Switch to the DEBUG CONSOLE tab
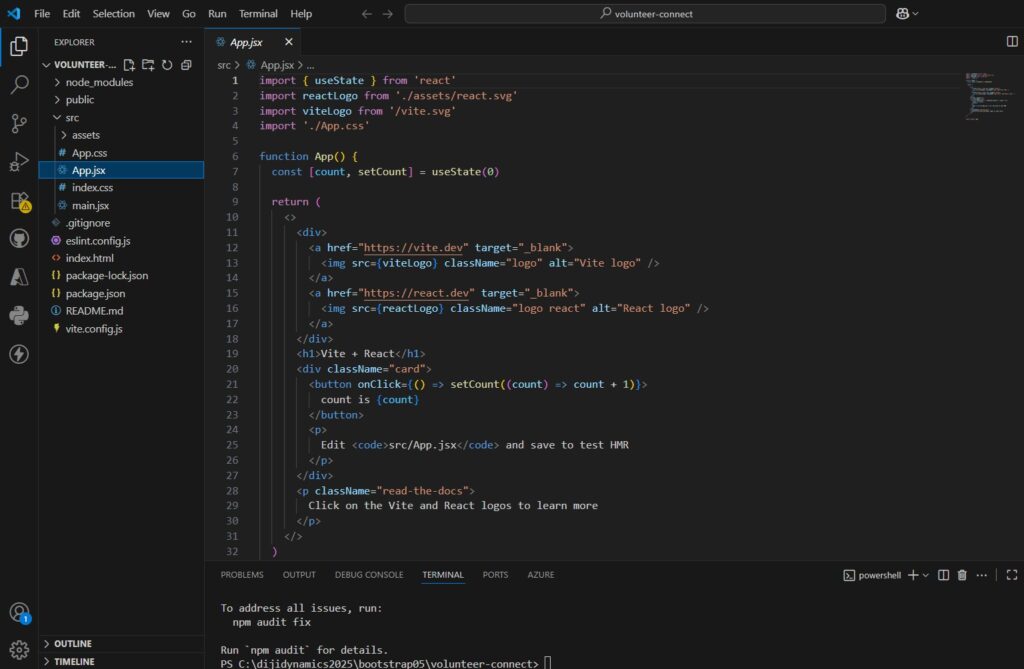Viewport: 1024px width, 669px height. (x=369, y=575)
